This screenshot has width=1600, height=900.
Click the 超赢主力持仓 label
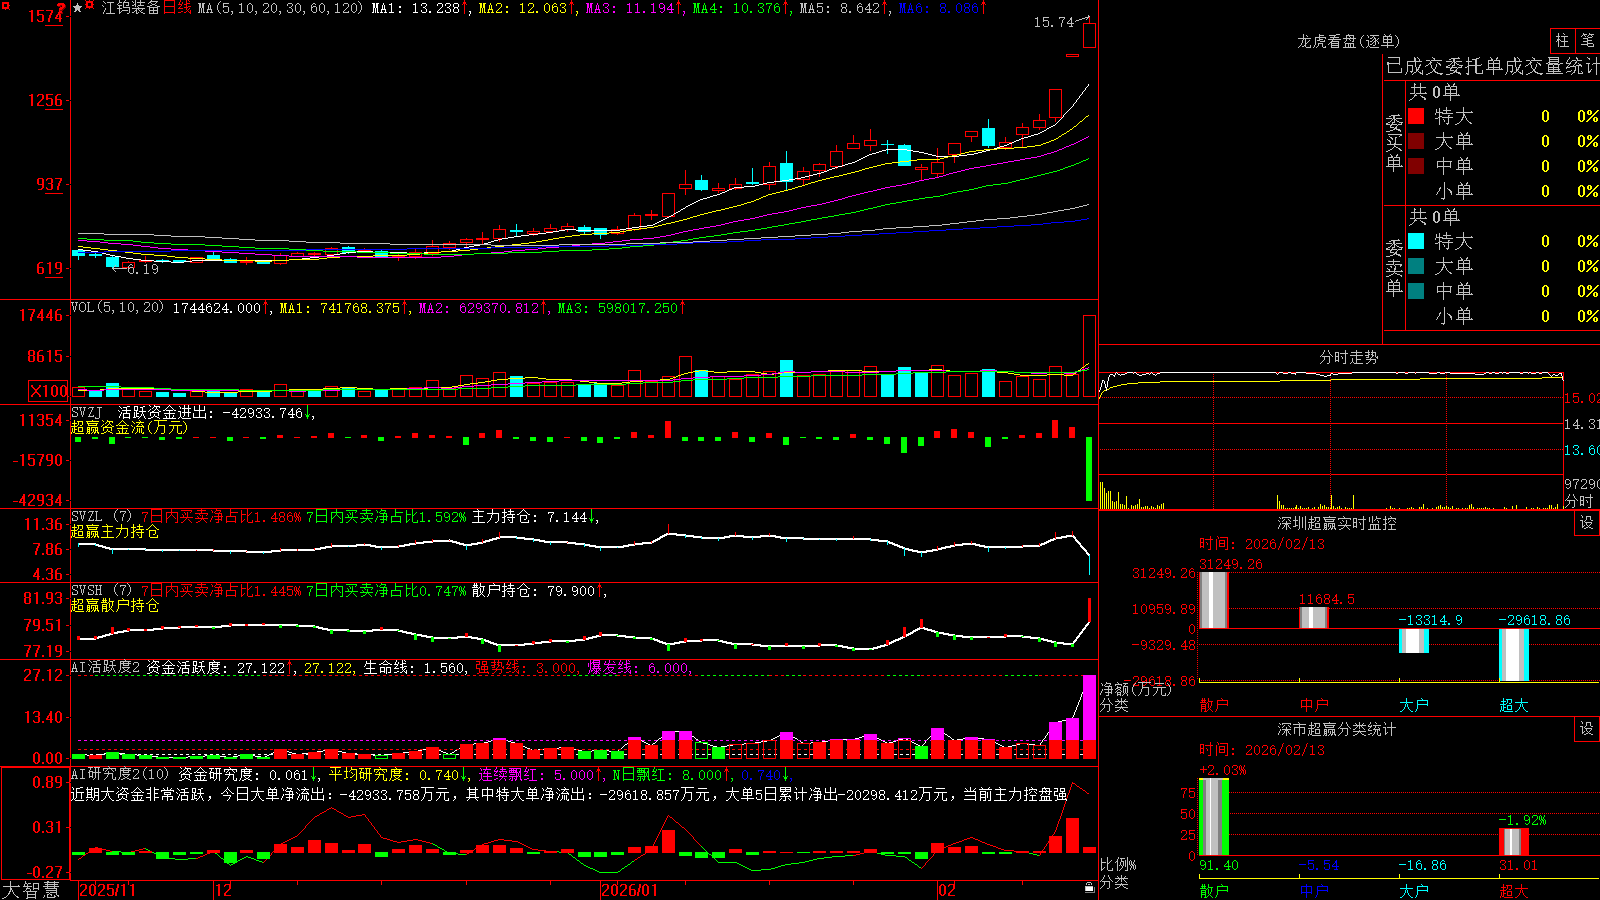(115, 532)
